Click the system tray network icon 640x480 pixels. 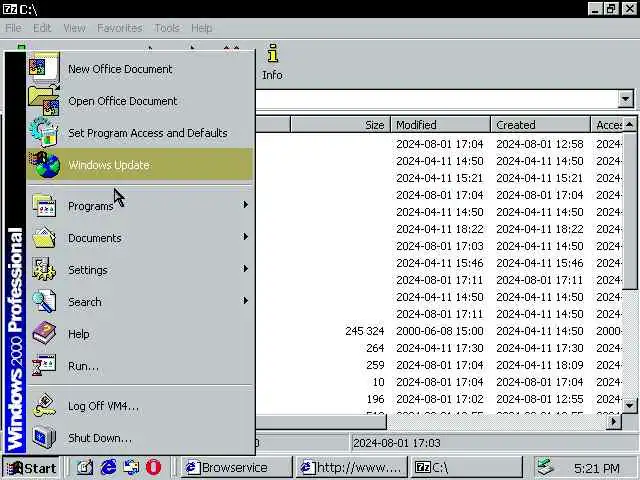[x=545, y=467]
